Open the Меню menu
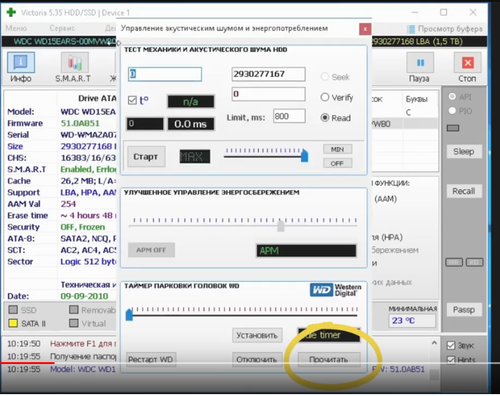 click(x=16, y=28)
